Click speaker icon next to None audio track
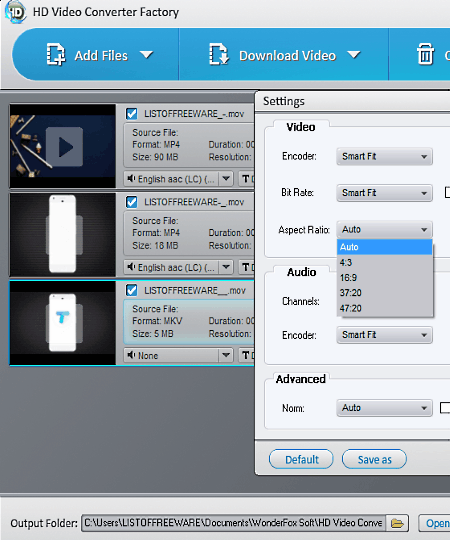This screenshot has height=540, width=450. click(131, 355)
